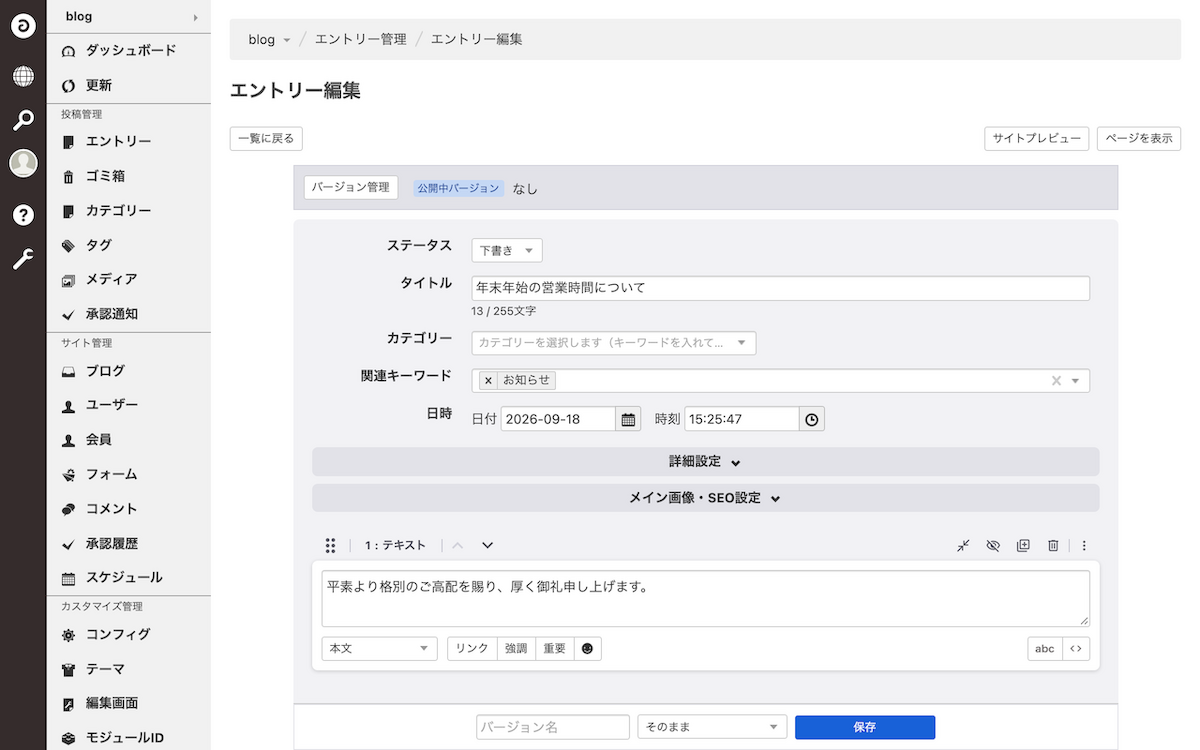Focus the タイトル input field
The width and height of the screenshot is (1200, 750).
click(781, 288)
